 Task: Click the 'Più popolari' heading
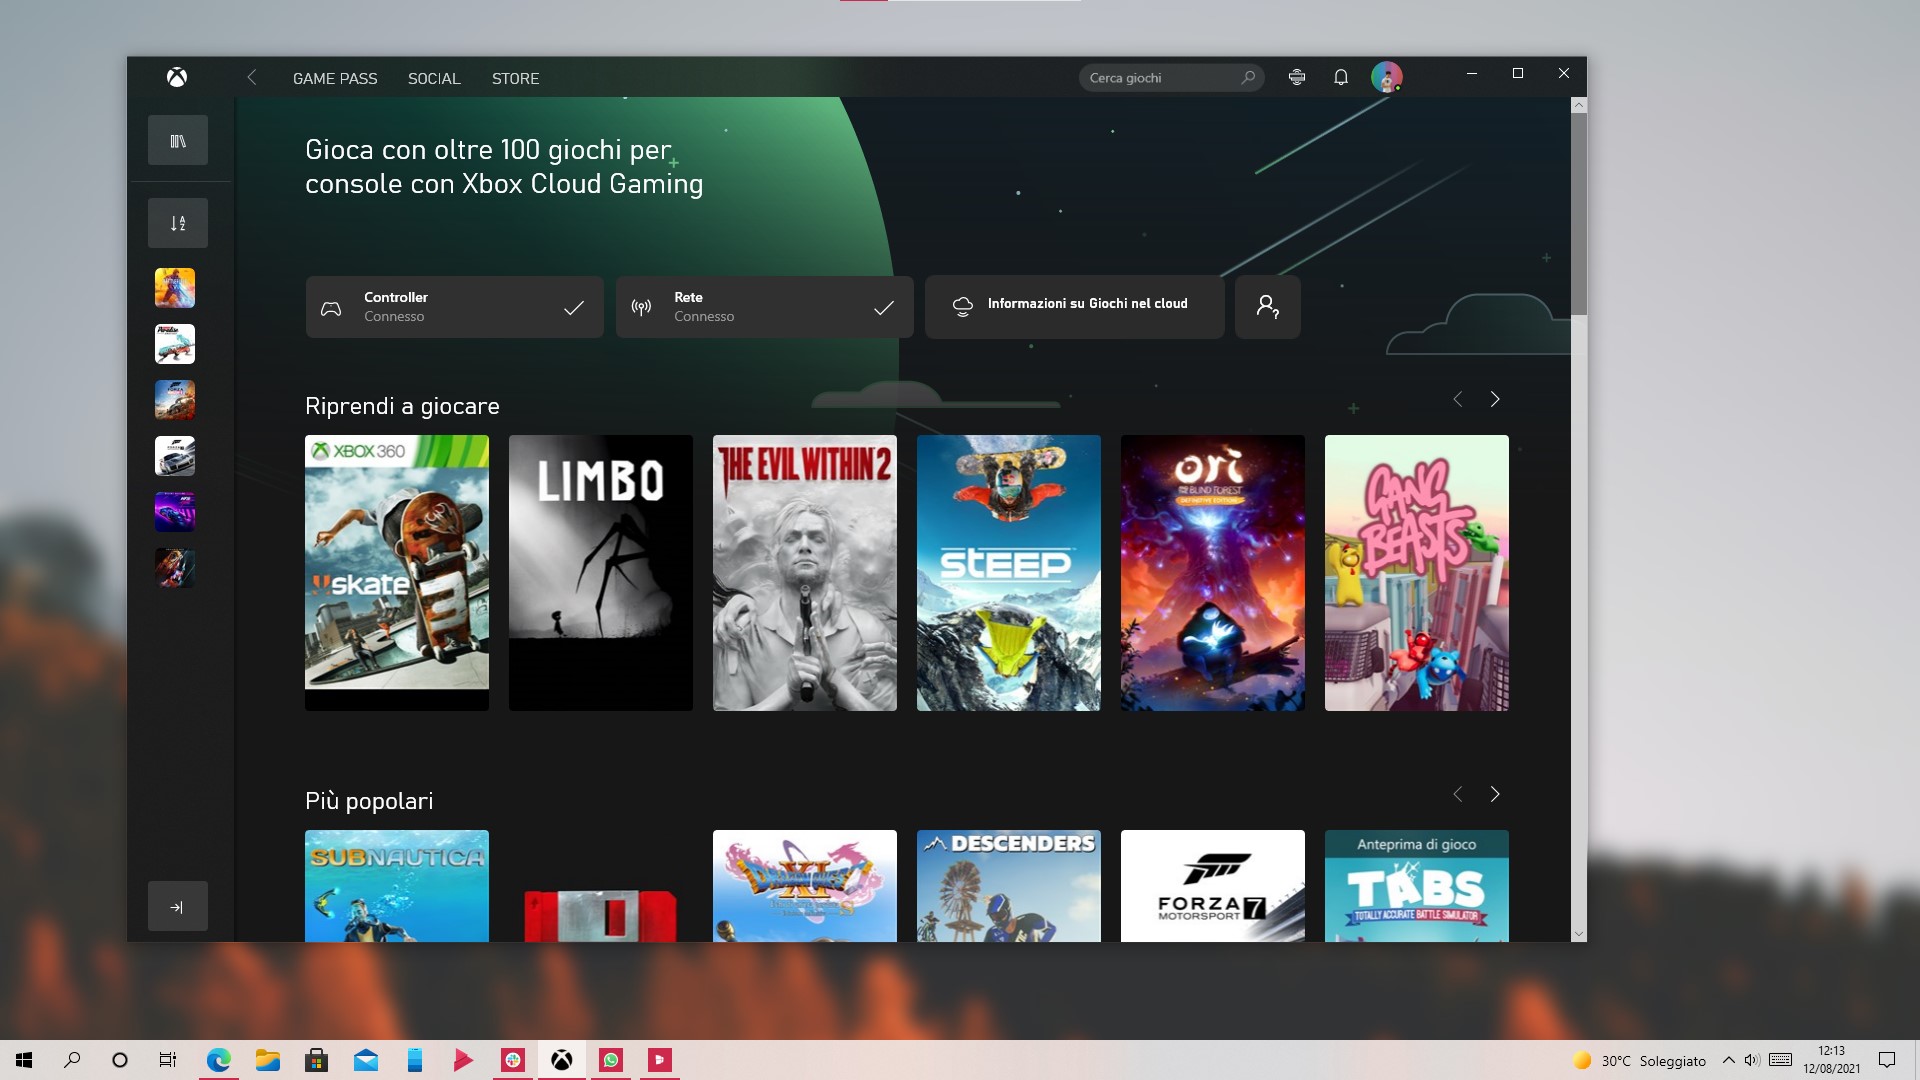coord(369,801)
